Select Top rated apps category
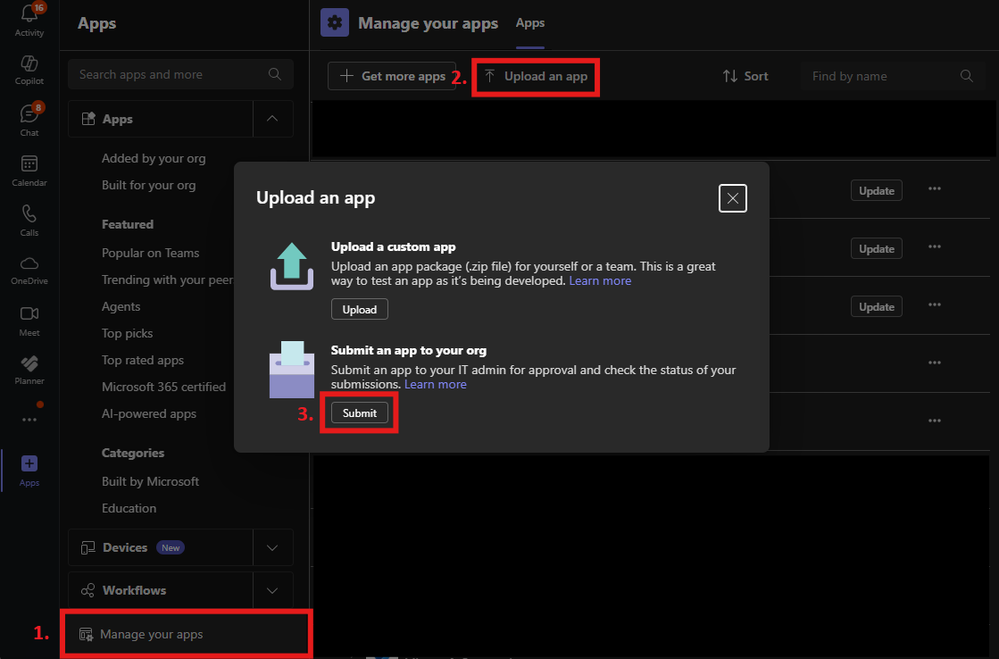 pos(143,360)
